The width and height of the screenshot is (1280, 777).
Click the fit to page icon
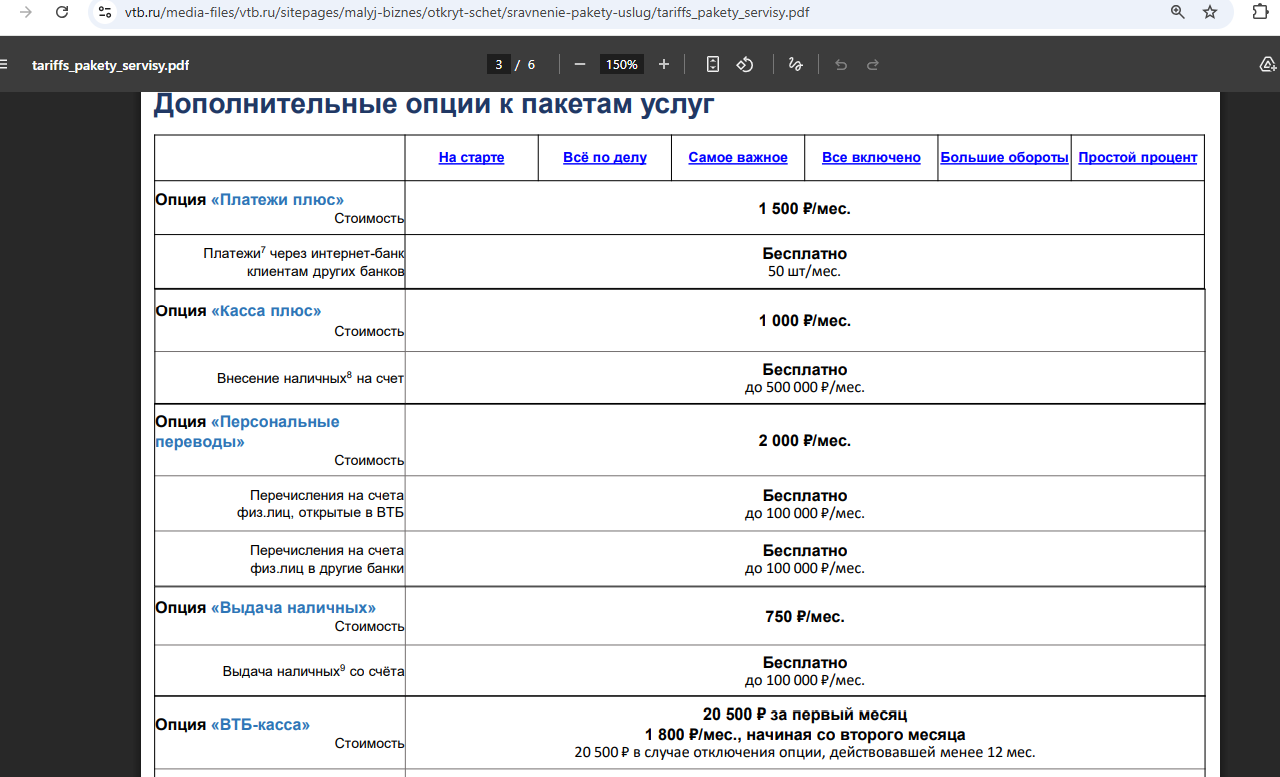coord(713,64)
